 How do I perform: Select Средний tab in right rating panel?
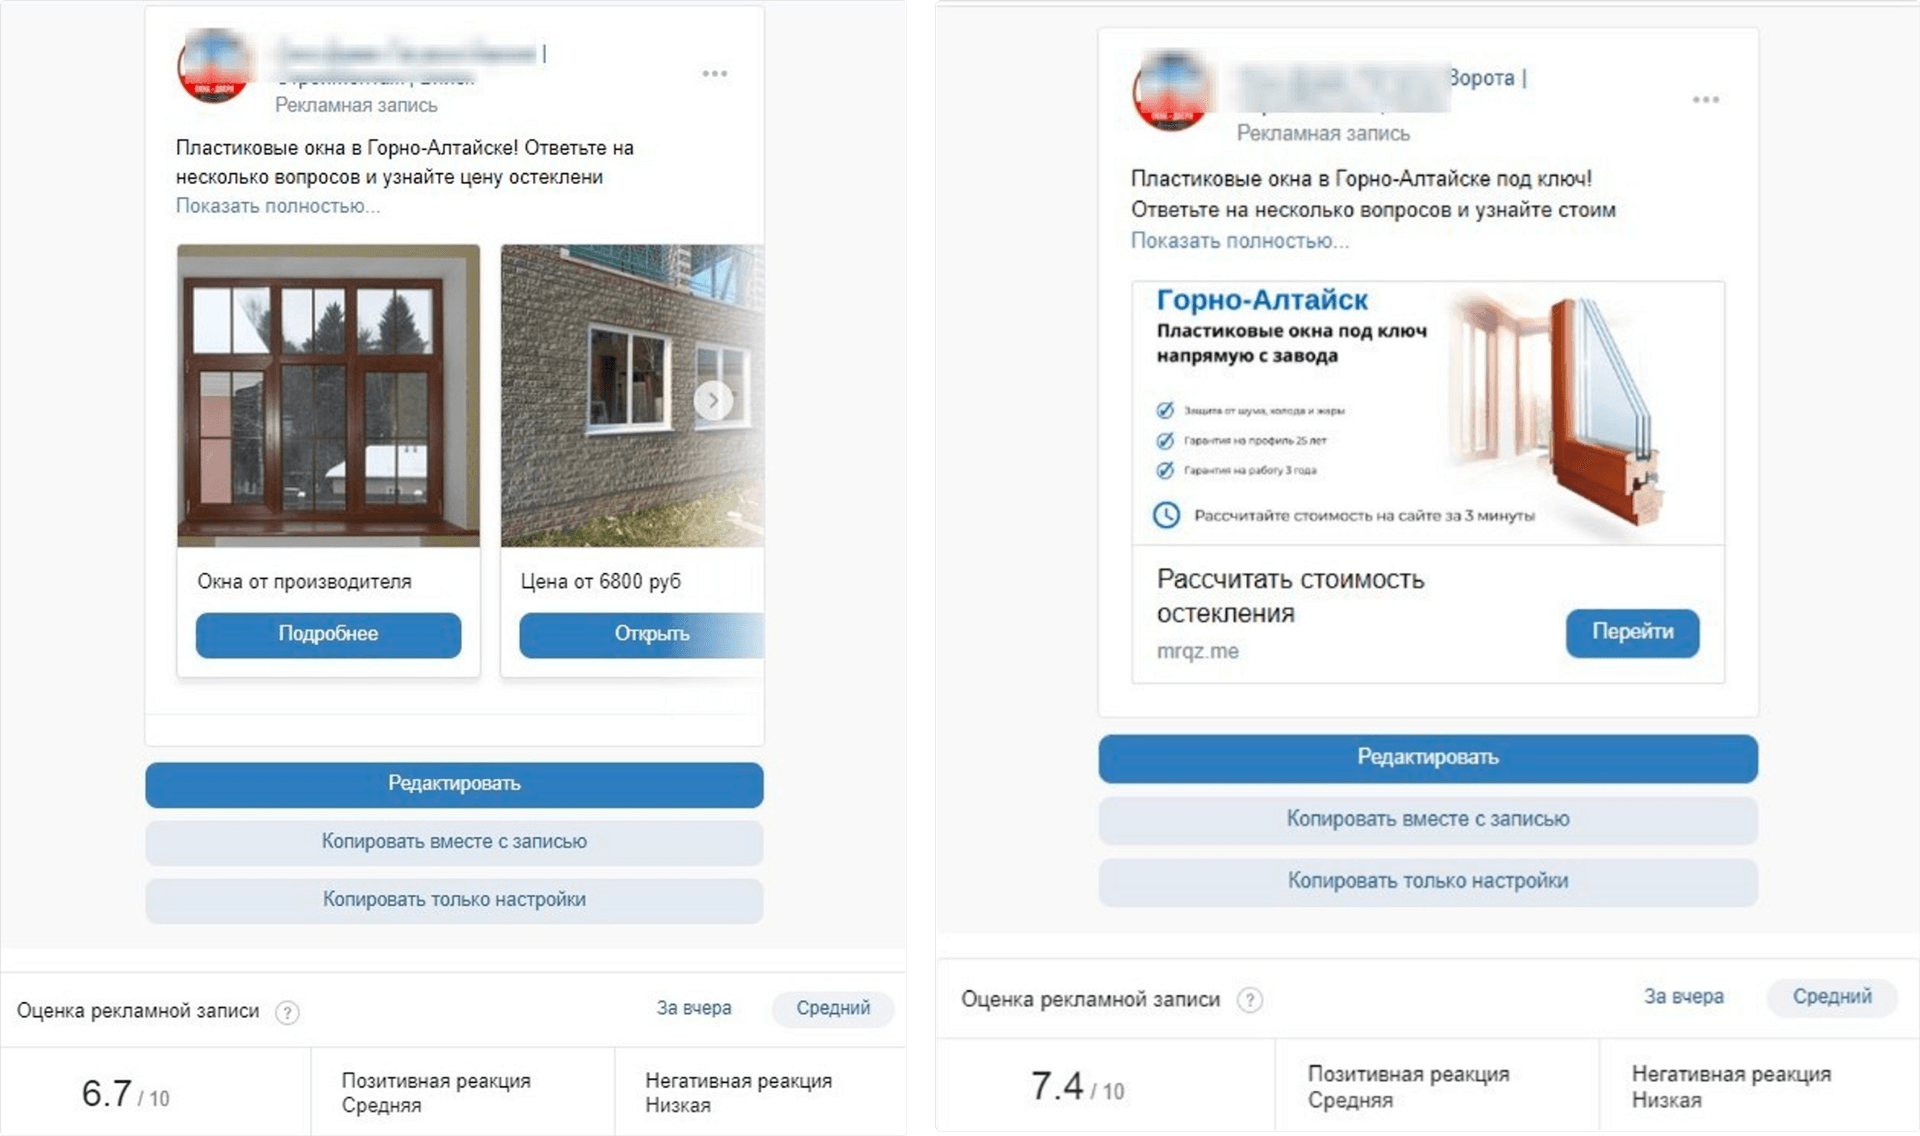[x=1832, y=997]
